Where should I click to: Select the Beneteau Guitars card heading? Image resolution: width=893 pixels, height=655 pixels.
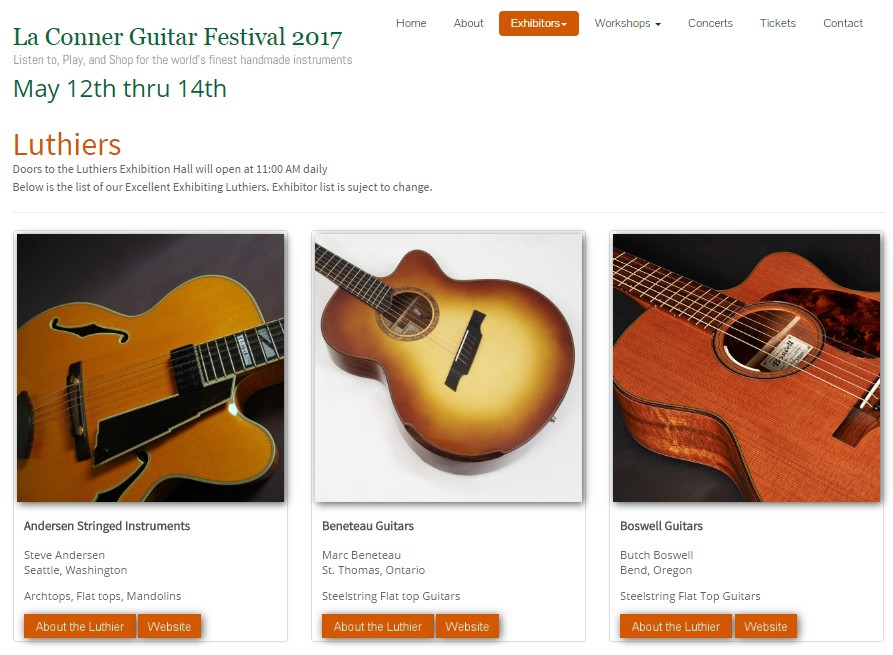(368, 526)
